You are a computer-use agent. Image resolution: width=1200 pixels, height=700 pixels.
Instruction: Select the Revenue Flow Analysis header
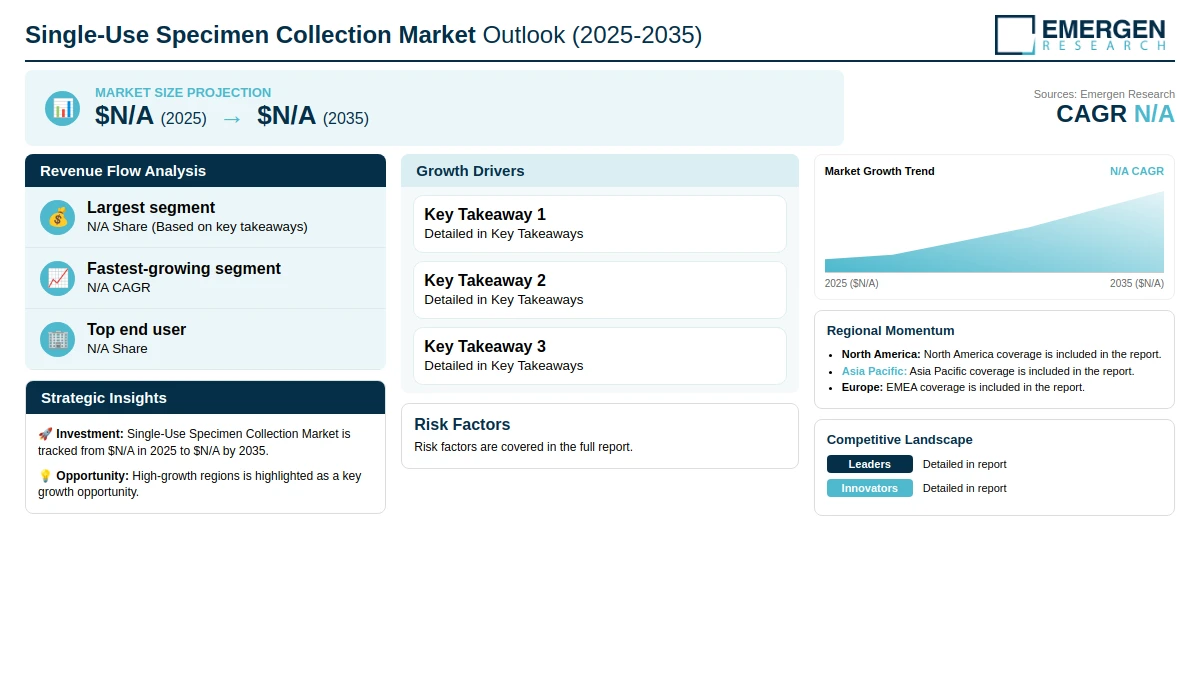click(x=205, y=171)
